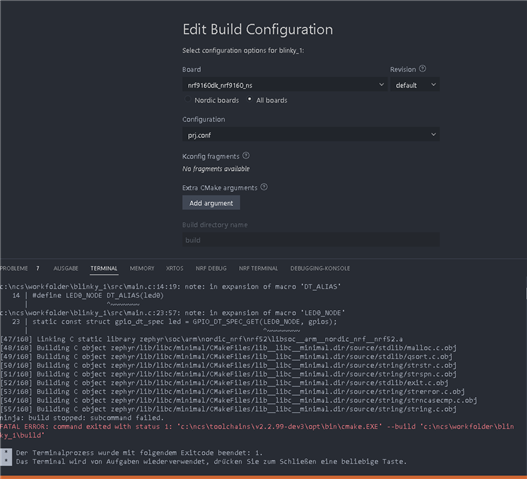
Task: Focus the Build directory name field
Action: 311,240
